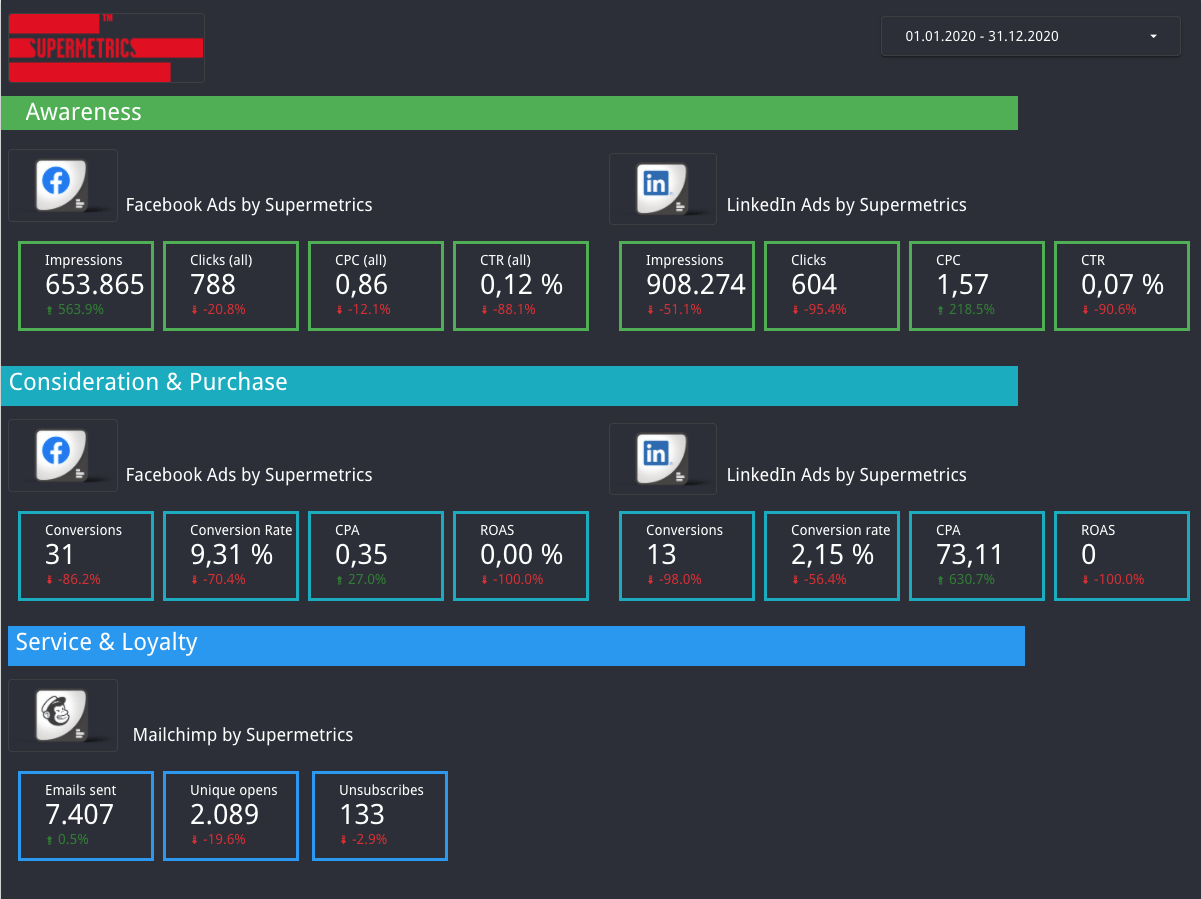
Task: Click the Mailchimp icon under Service & Loyalty
Action: coord(63,716)
